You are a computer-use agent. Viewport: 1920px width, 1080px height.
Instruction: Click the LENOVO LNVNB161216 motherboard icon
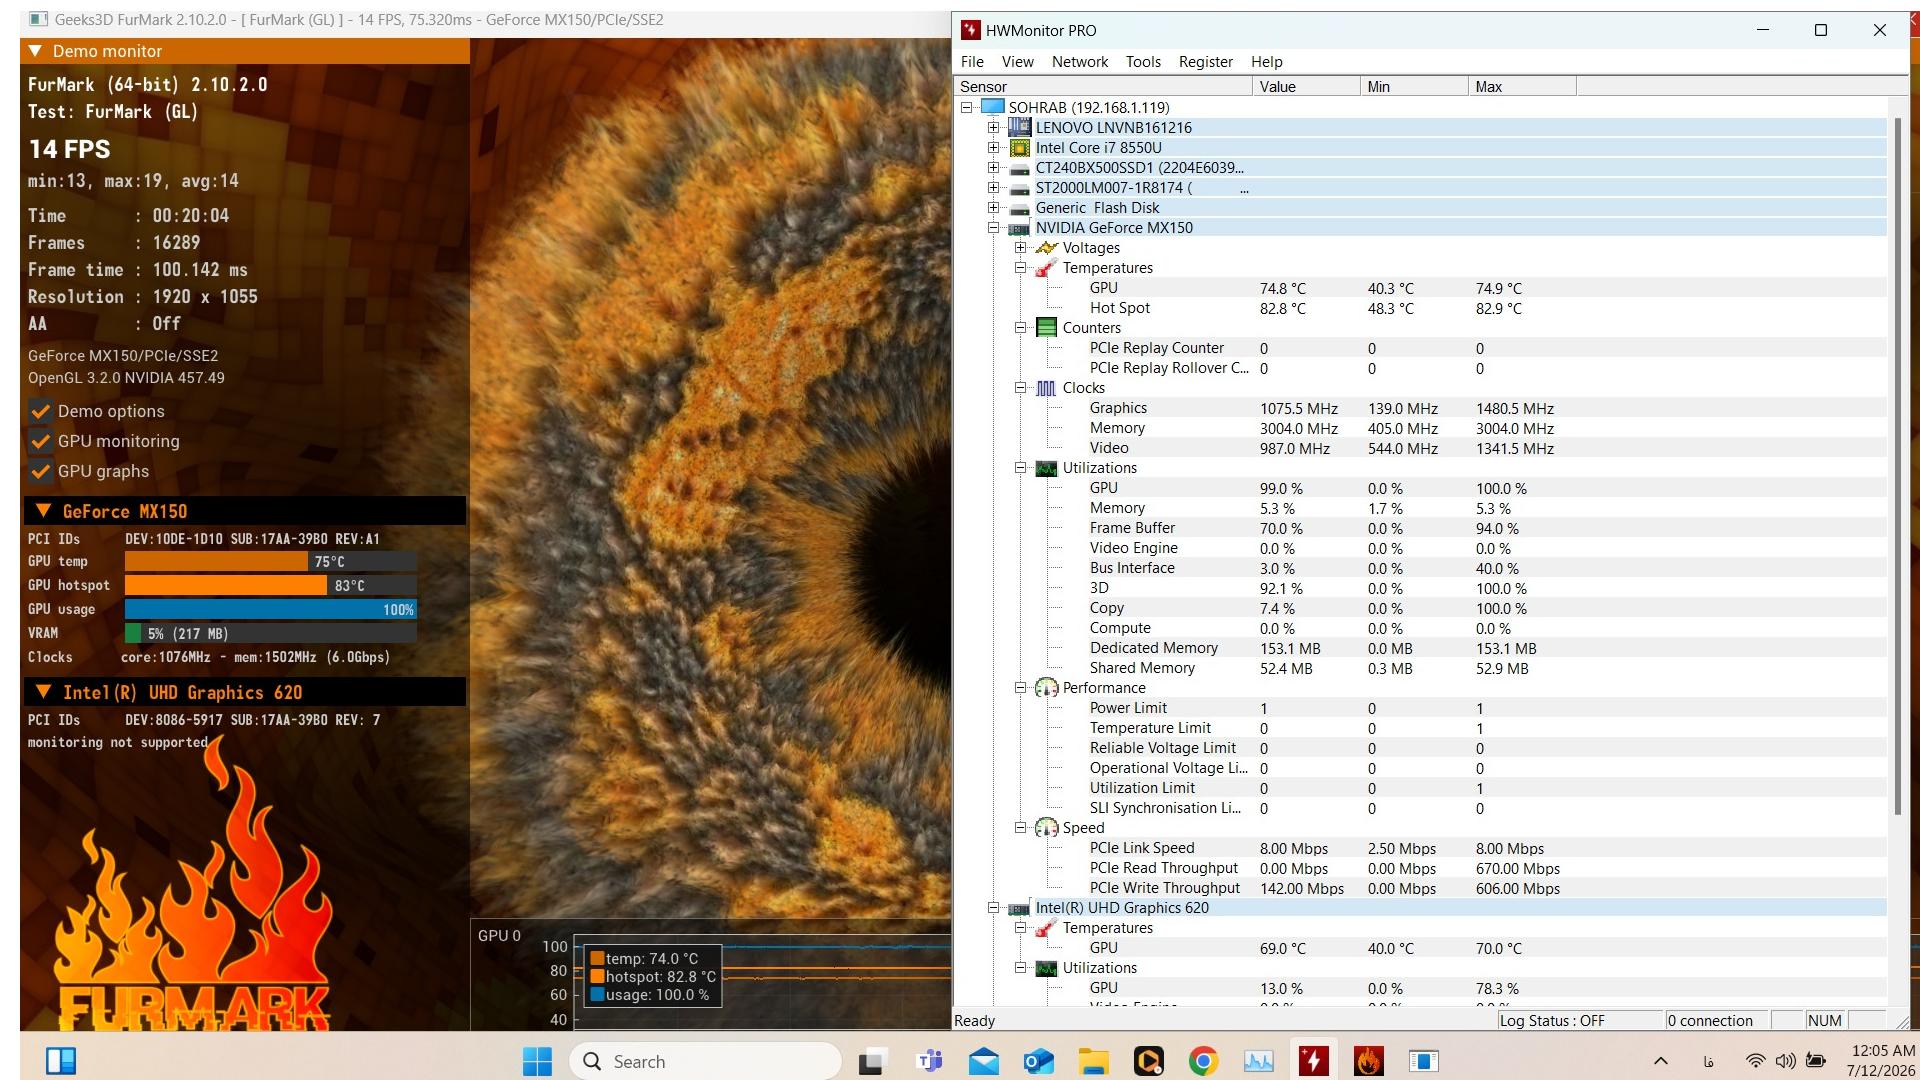[1019, 127]
